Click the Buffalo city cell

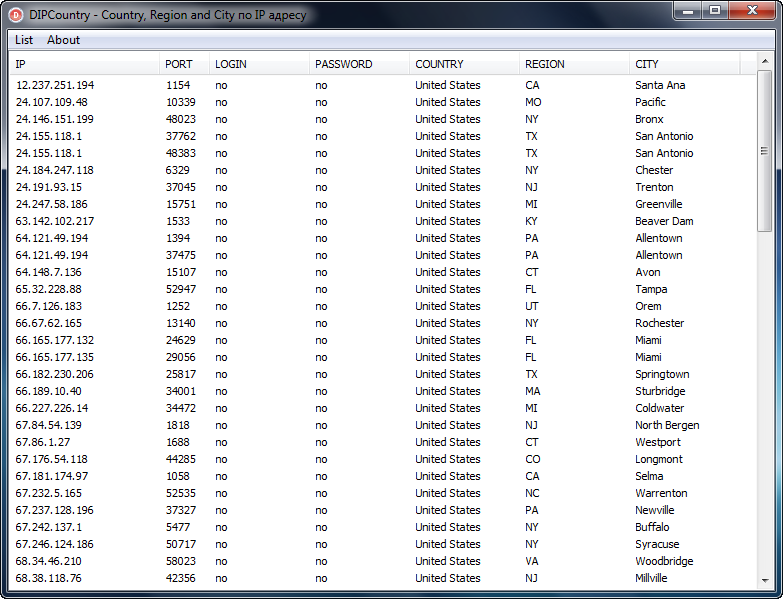[x=652, y=527]
